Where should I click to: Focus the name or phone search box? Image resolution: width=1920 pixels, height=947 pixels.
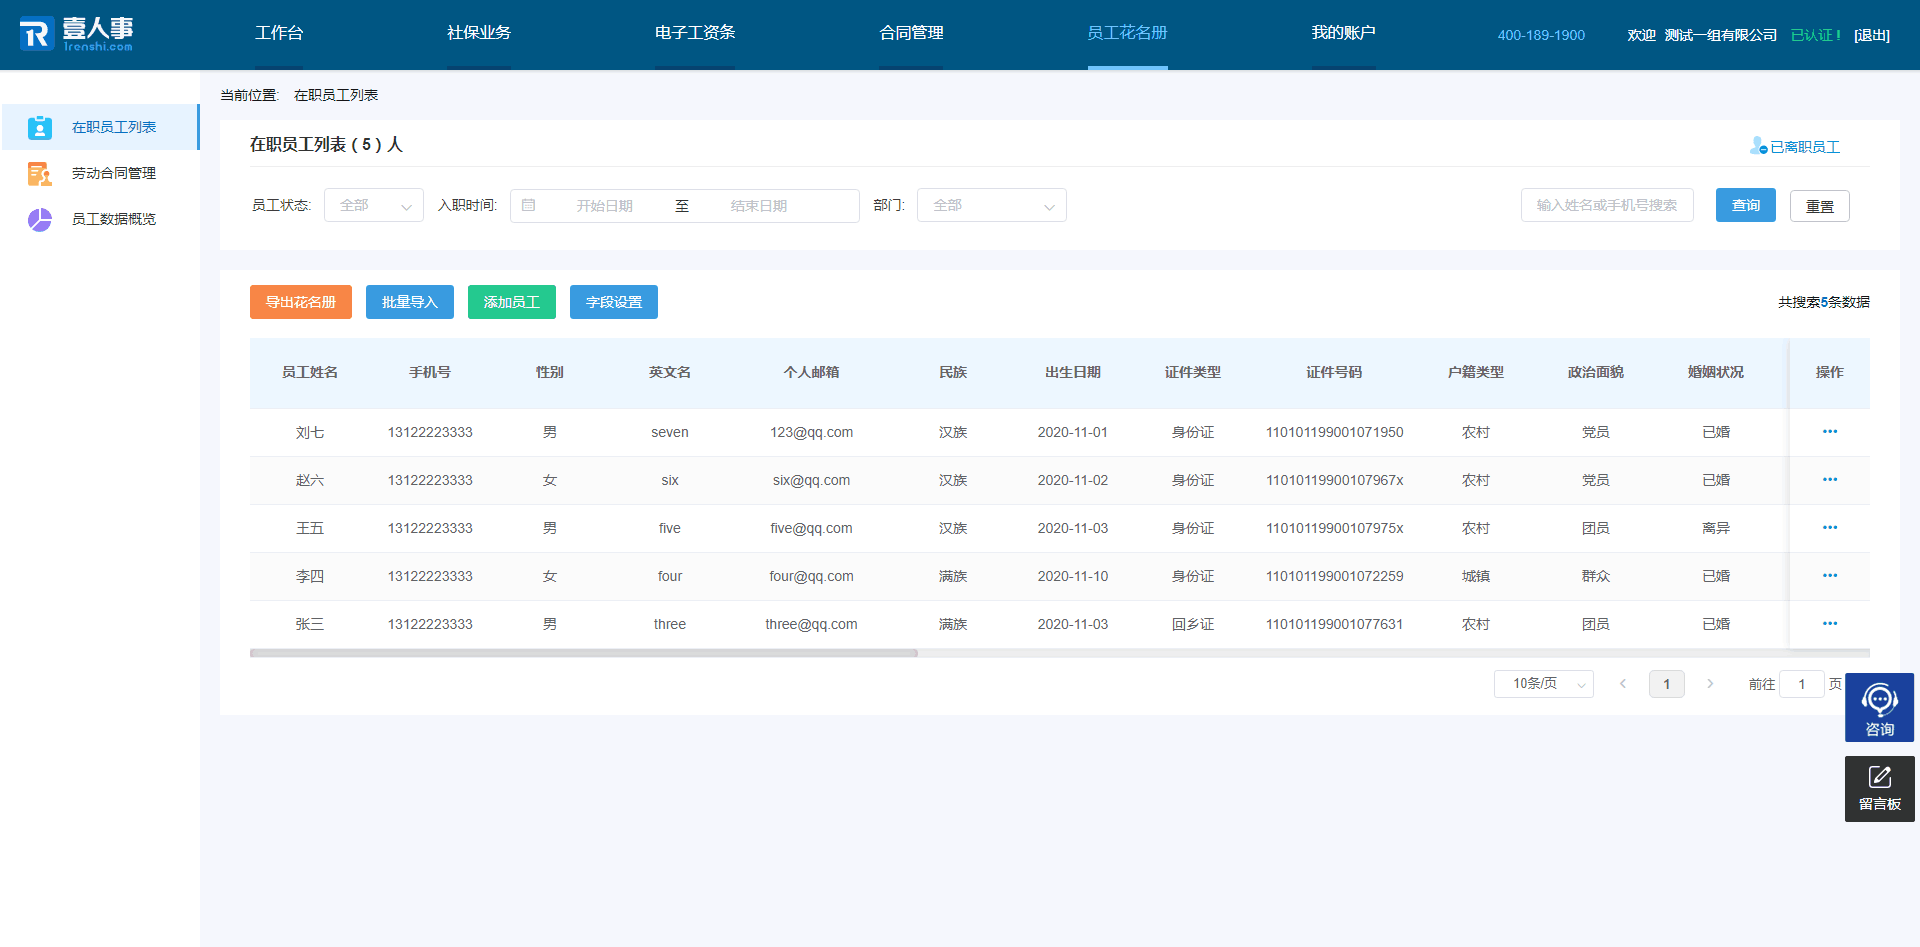[1607, 205]
